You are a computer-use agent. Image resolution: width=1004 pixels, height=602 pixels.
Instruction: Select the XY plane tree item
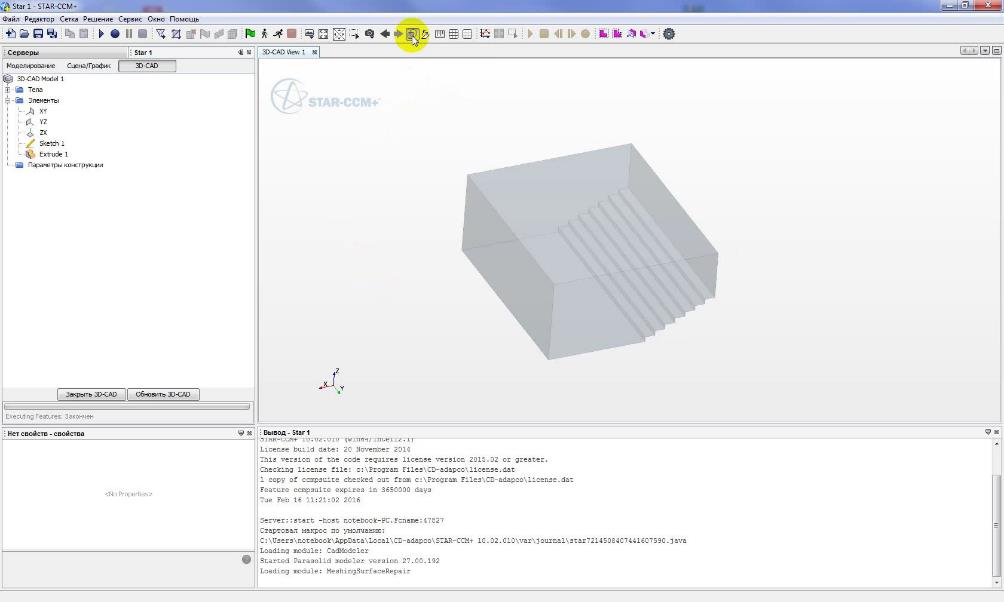pyautogui.click(x=42, y=111)
